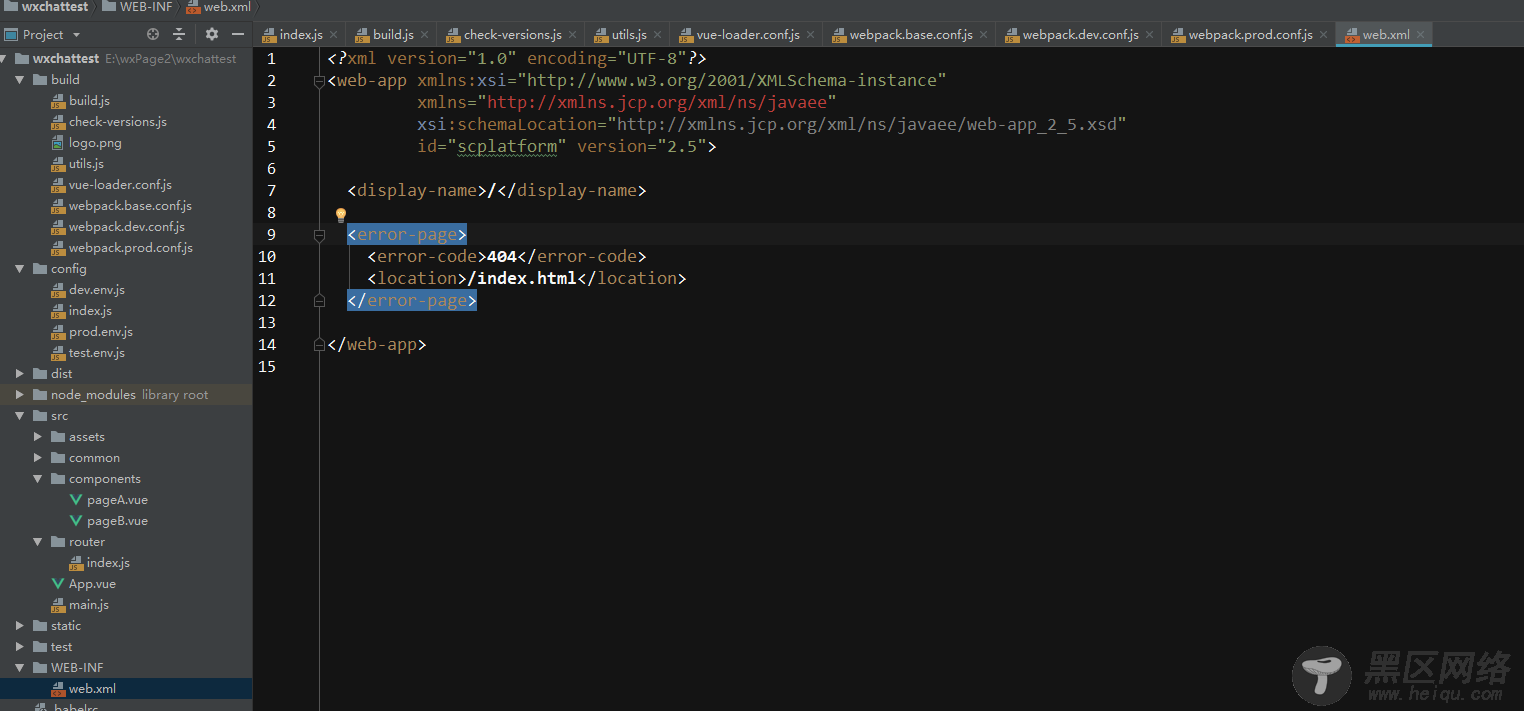Select webpack.prod.conf.js in the project tree
This screenshot has height=711, width=1524.
(x=131, y=248)
